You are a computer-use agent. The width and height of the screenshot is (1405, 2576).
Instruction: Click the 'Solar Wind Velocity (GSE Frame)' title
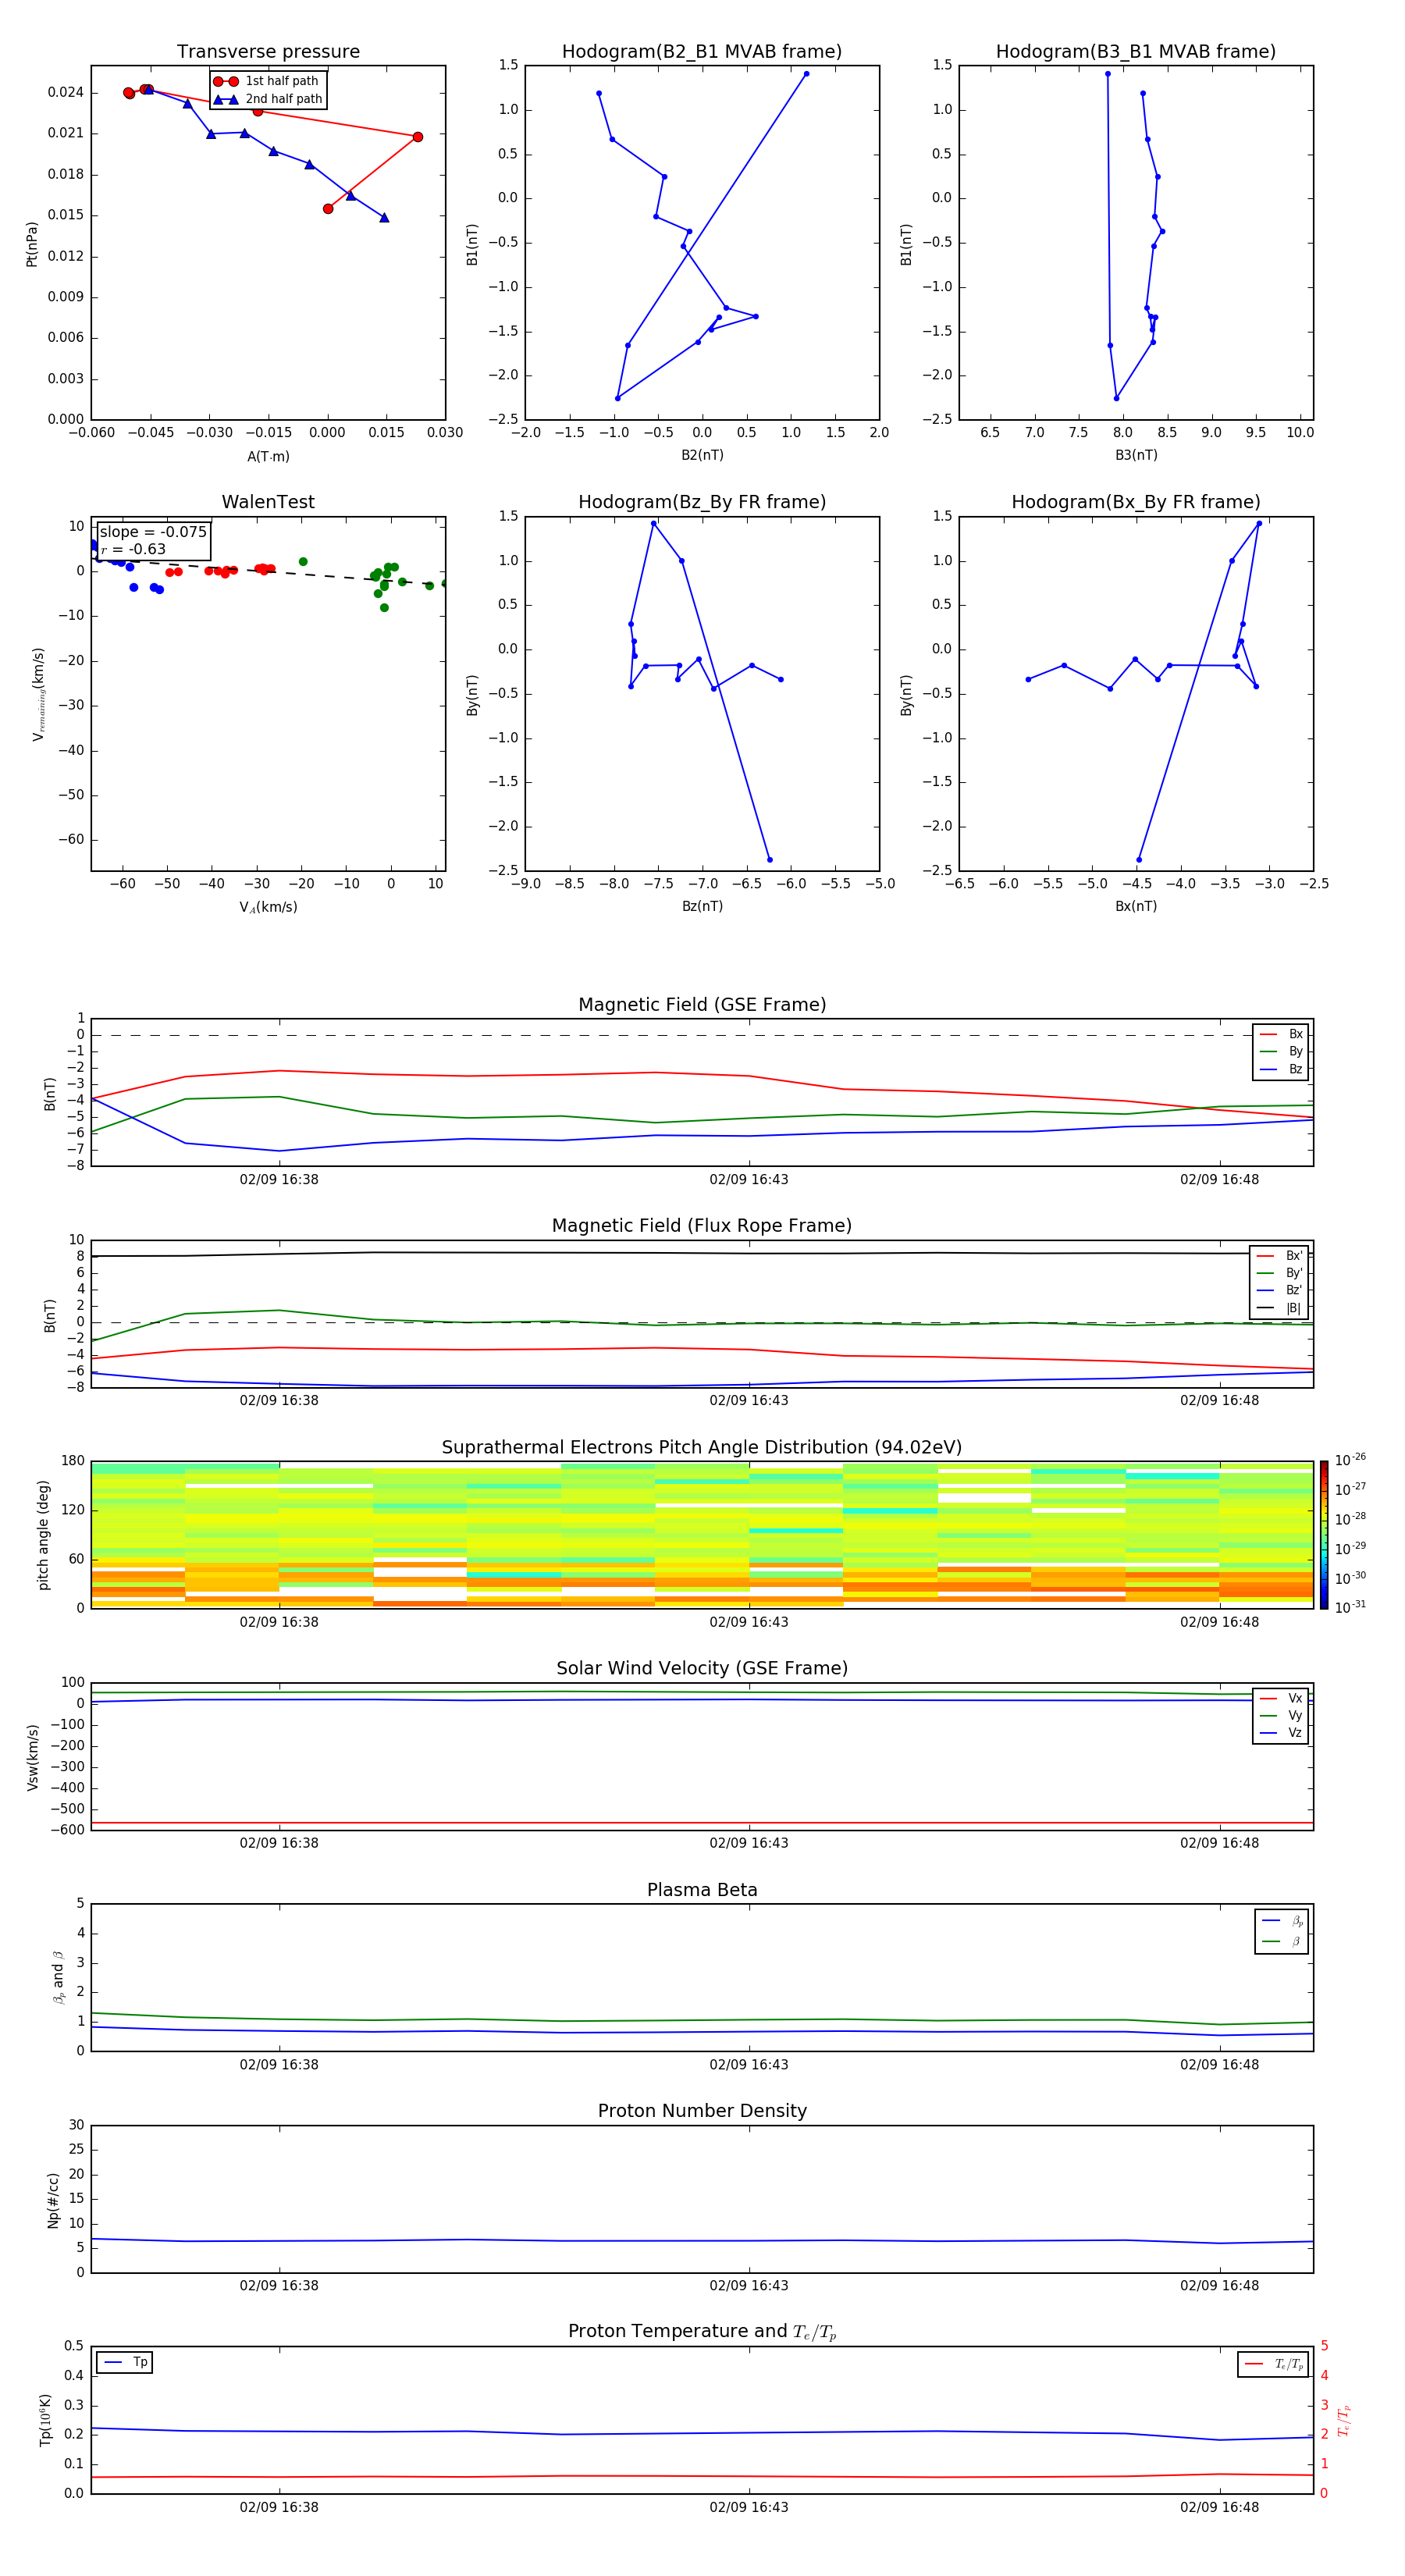pyautogui.click(x=702, y=1669)
